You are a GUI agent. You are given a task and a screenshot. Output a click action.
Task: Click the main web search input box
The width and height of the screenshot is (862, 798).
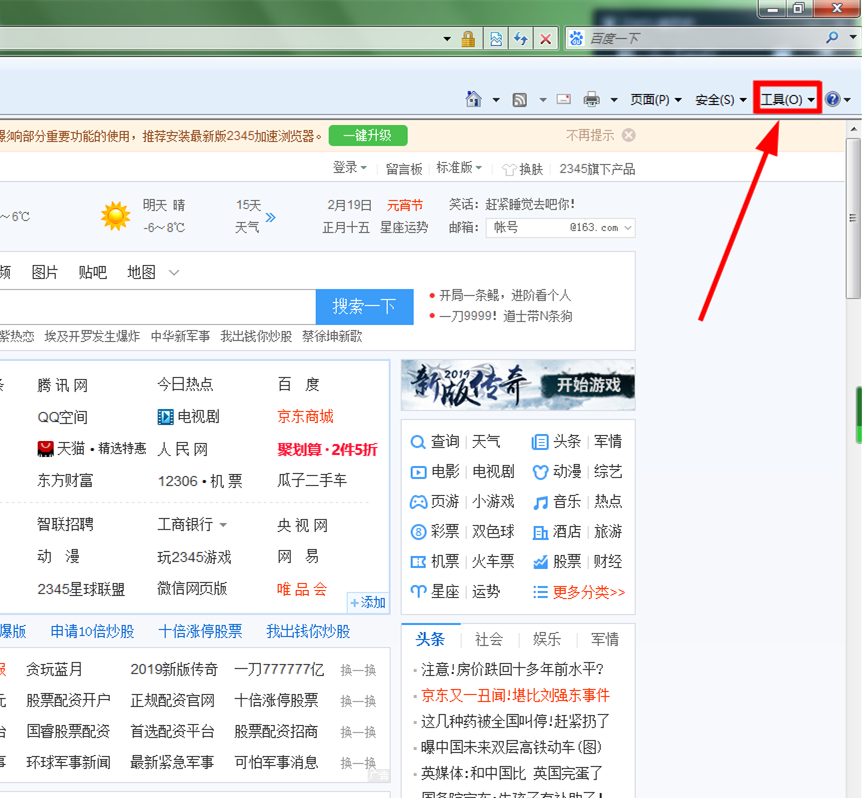tap(157, 307)
